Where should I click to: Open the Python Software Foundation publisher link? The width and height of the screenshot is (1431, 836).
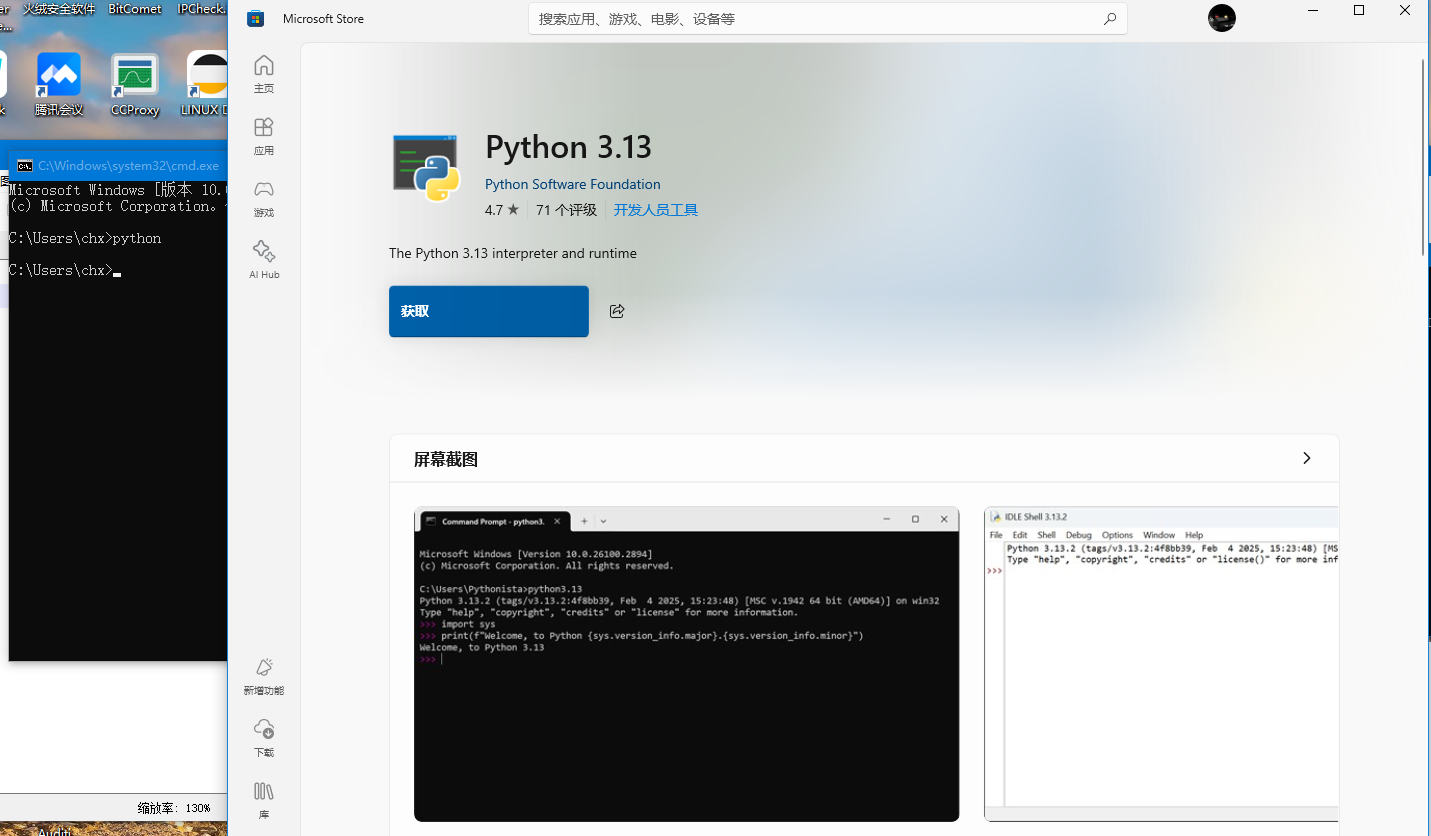[x=573, y=184]
